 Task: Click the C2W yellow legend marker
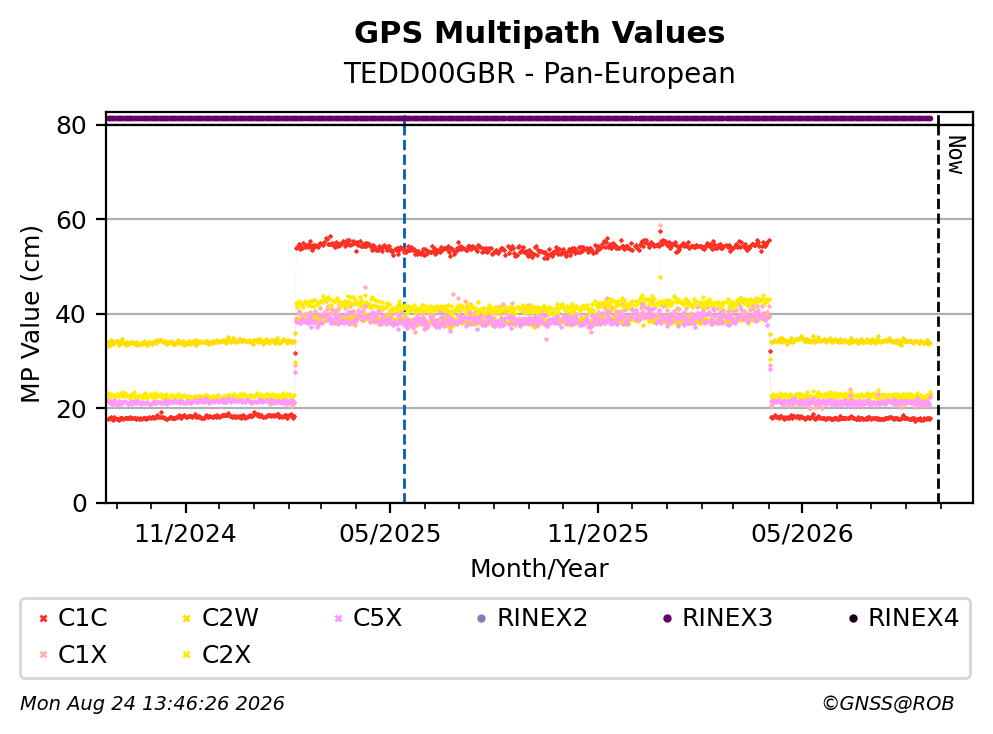(187, 618)
